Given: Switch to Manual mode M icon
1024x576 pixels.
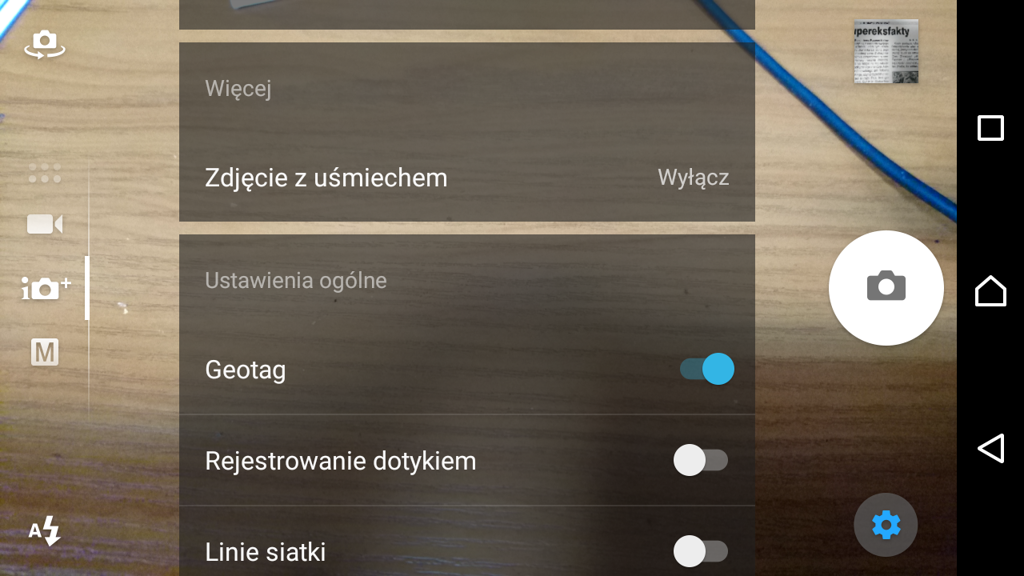Looking at the screenshot, I should pos(44,352).
